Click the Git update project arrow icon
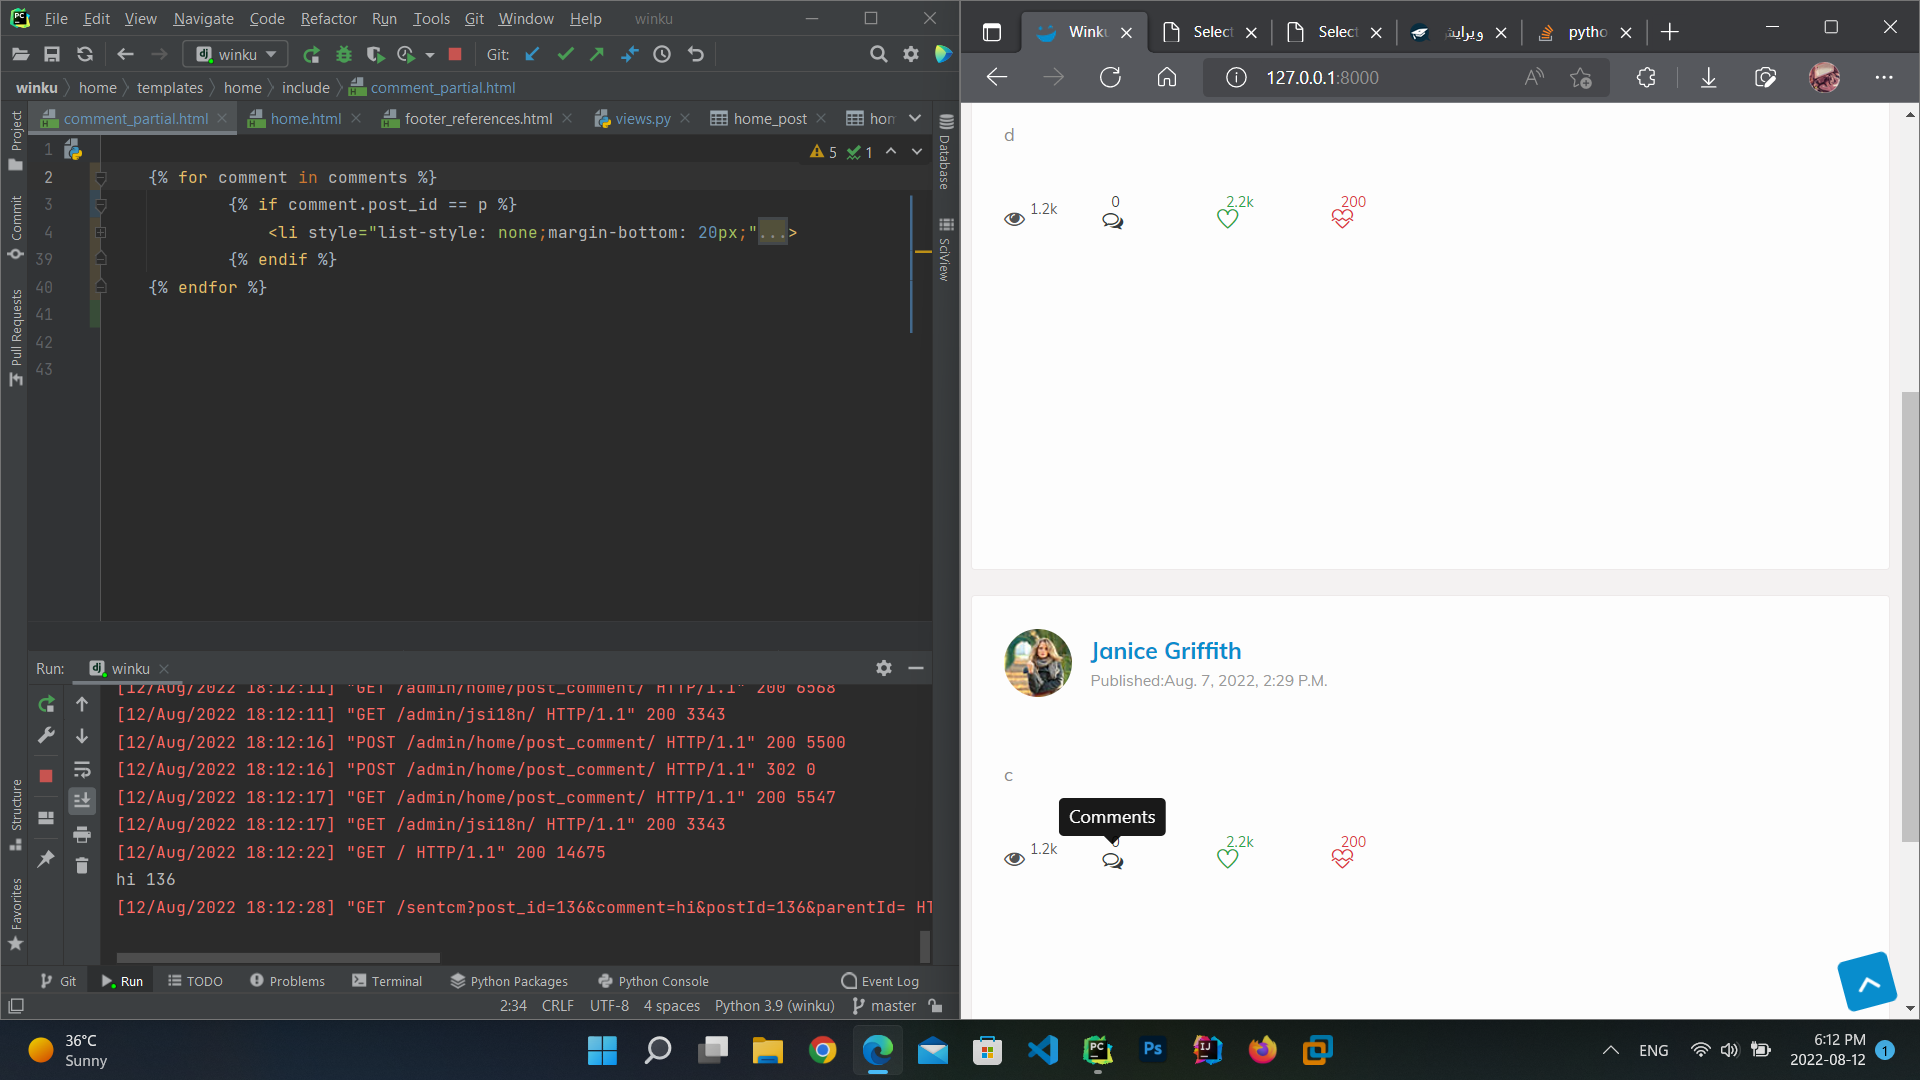 tap(532, 55)
